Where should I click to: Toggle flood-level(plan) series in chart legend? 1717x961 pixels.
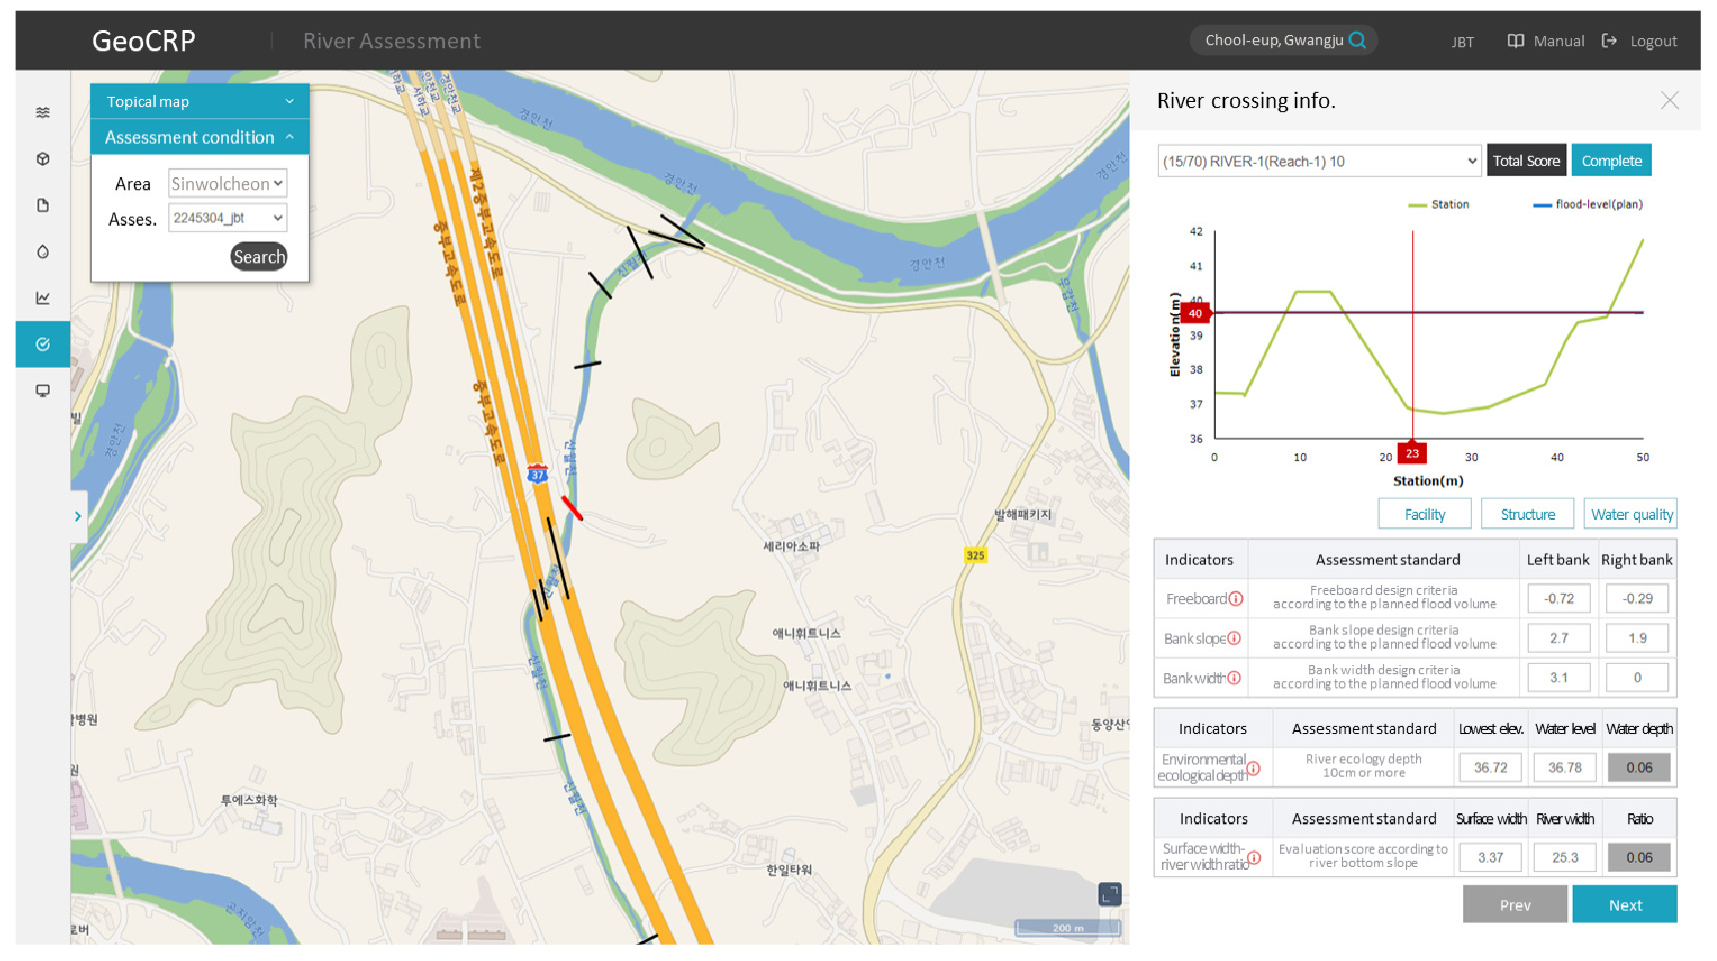point(1588,205)
